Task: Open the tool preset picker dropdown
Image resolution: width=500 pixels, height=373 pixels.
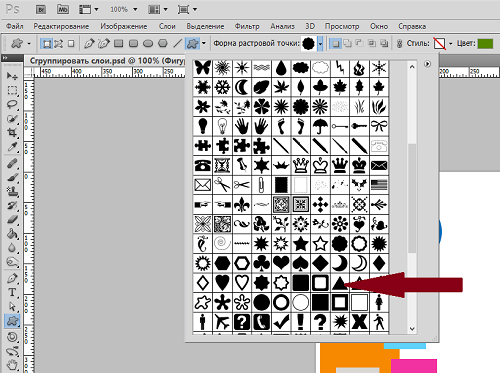Action: pyautogui.click(x=29, y=44)
